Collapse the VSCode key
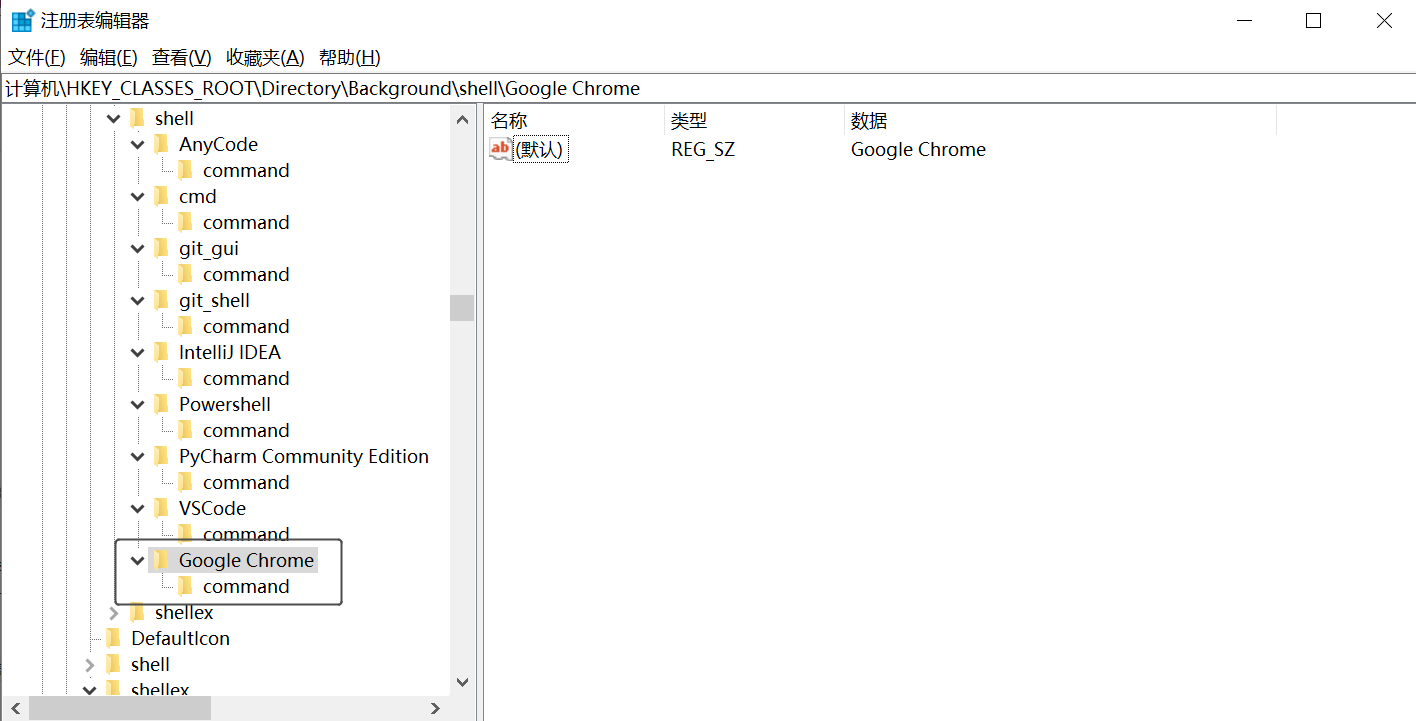Viewport: 1416px width, 721px height. [x=137, y=509]
